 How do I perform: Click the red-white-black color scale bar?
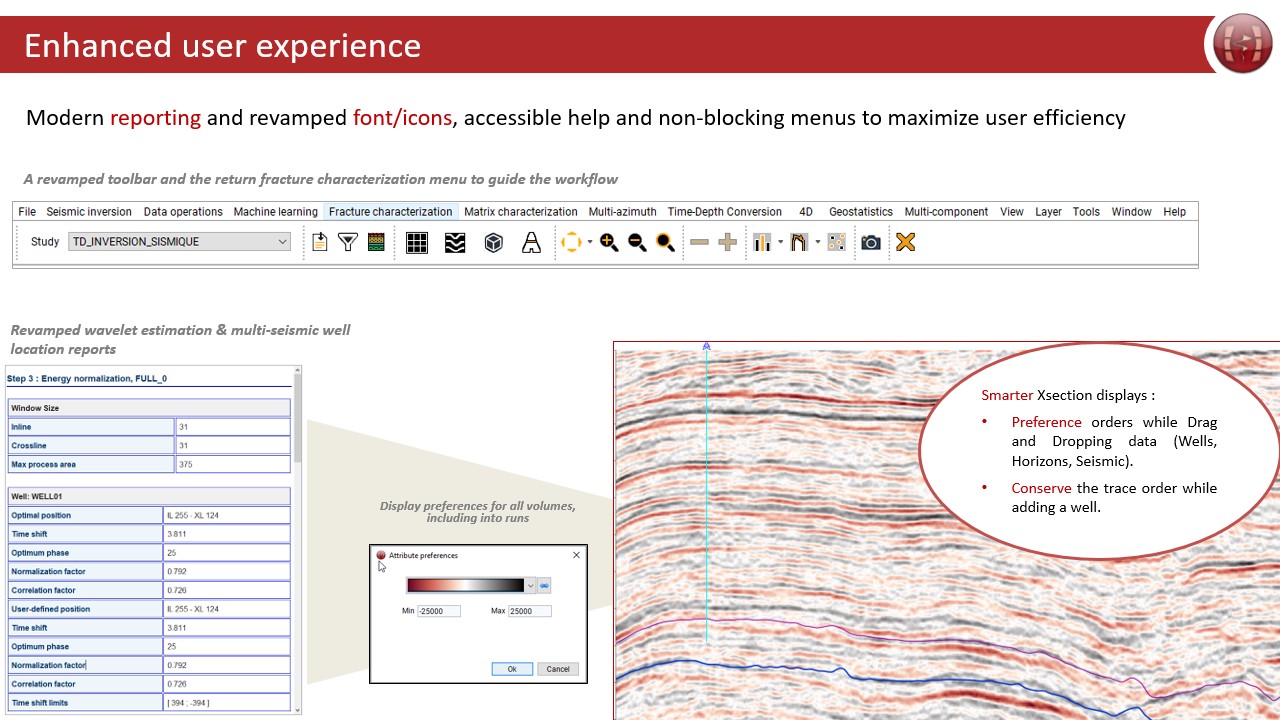tap(465, 586)
